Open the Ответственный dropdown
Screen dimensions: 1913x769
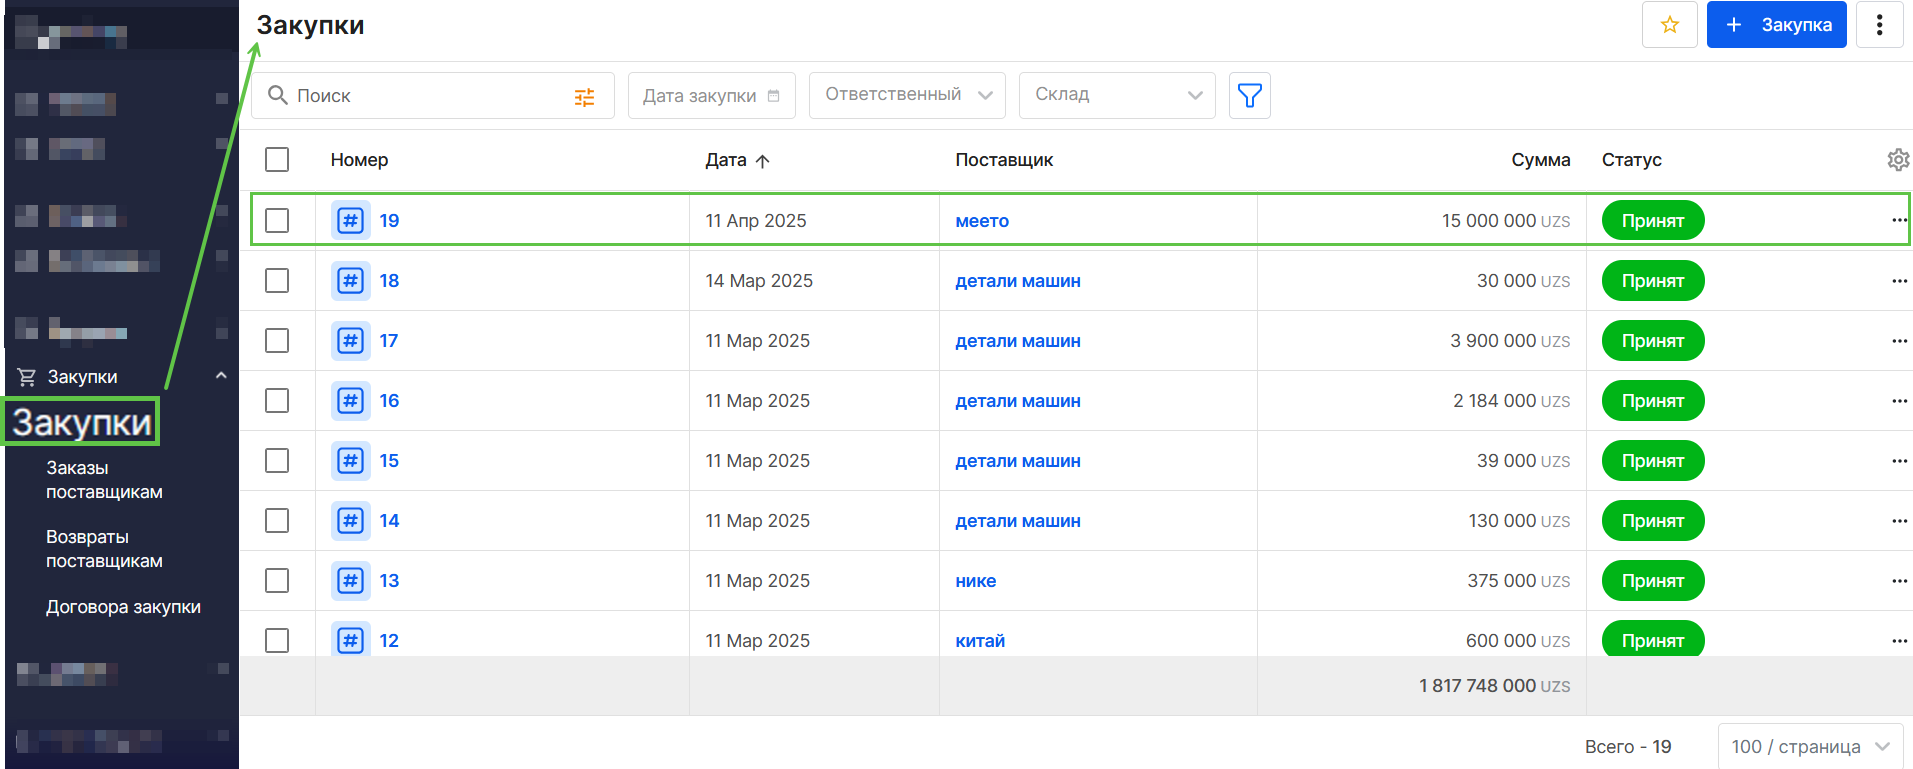(x=907, y=95)
